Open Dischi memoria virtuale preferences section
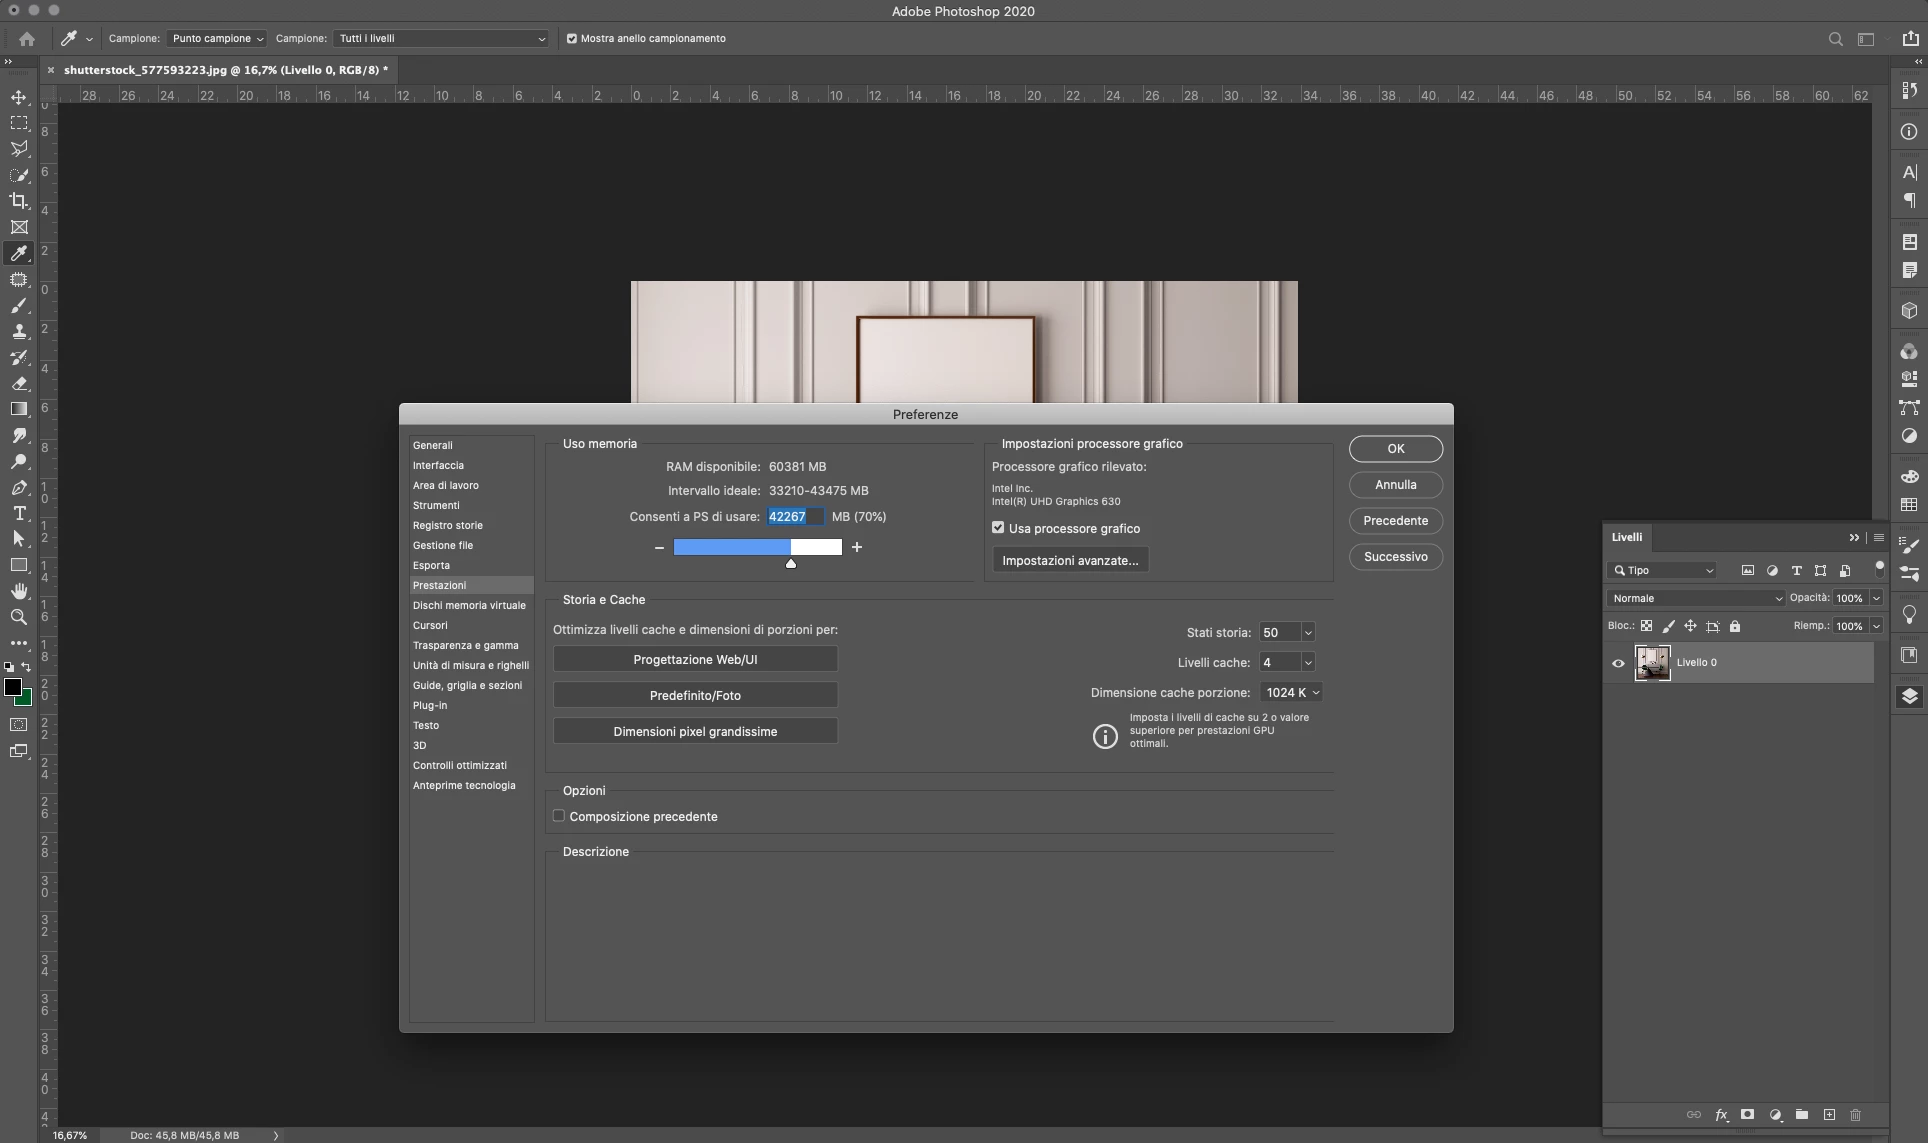 click(x=469, y=605)
